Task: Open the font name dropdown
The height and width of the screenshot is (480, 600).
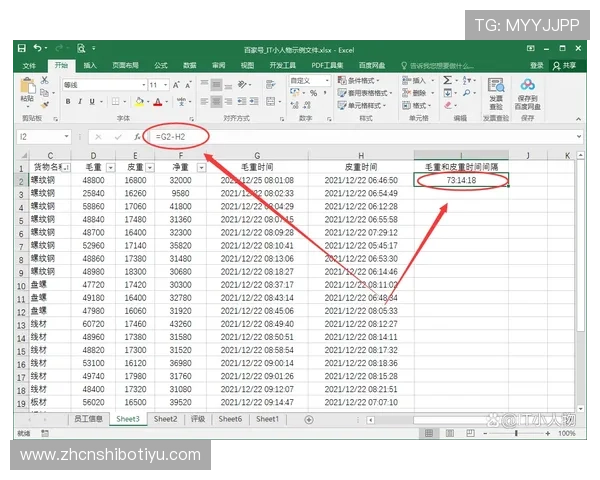Action: (x=144, y=85)
